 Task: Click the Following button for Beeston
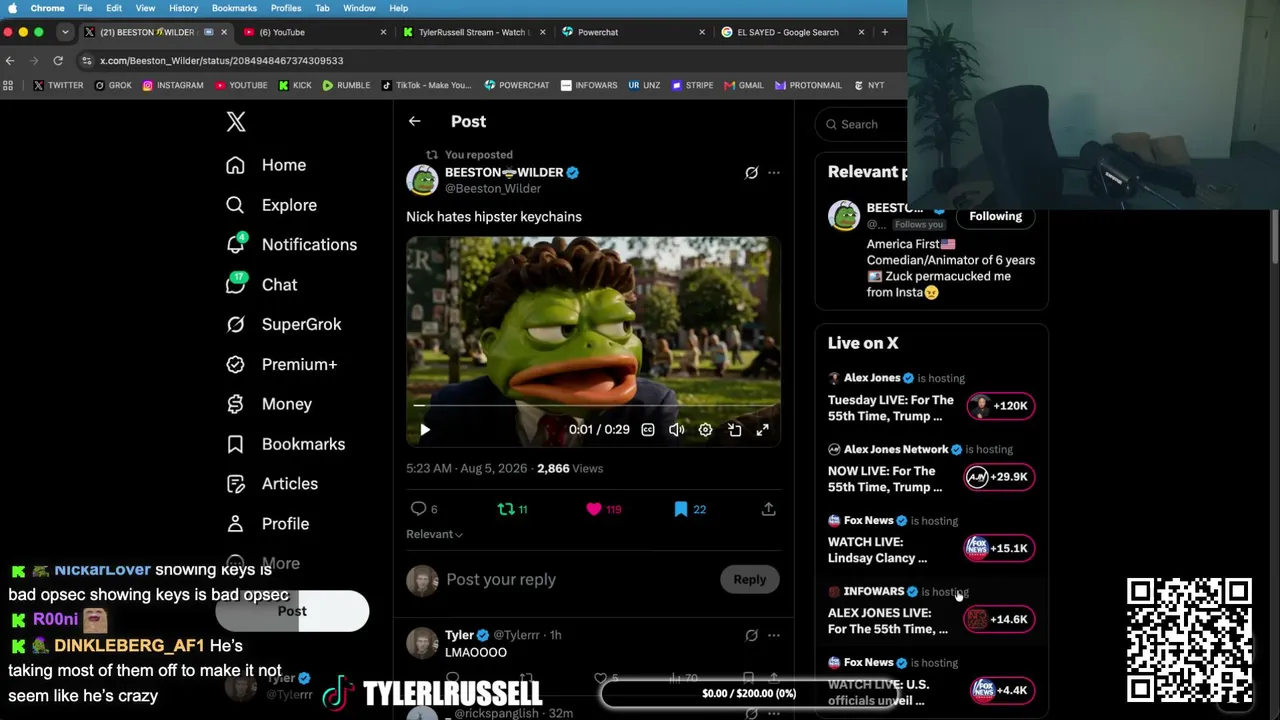tap(995, 216)
